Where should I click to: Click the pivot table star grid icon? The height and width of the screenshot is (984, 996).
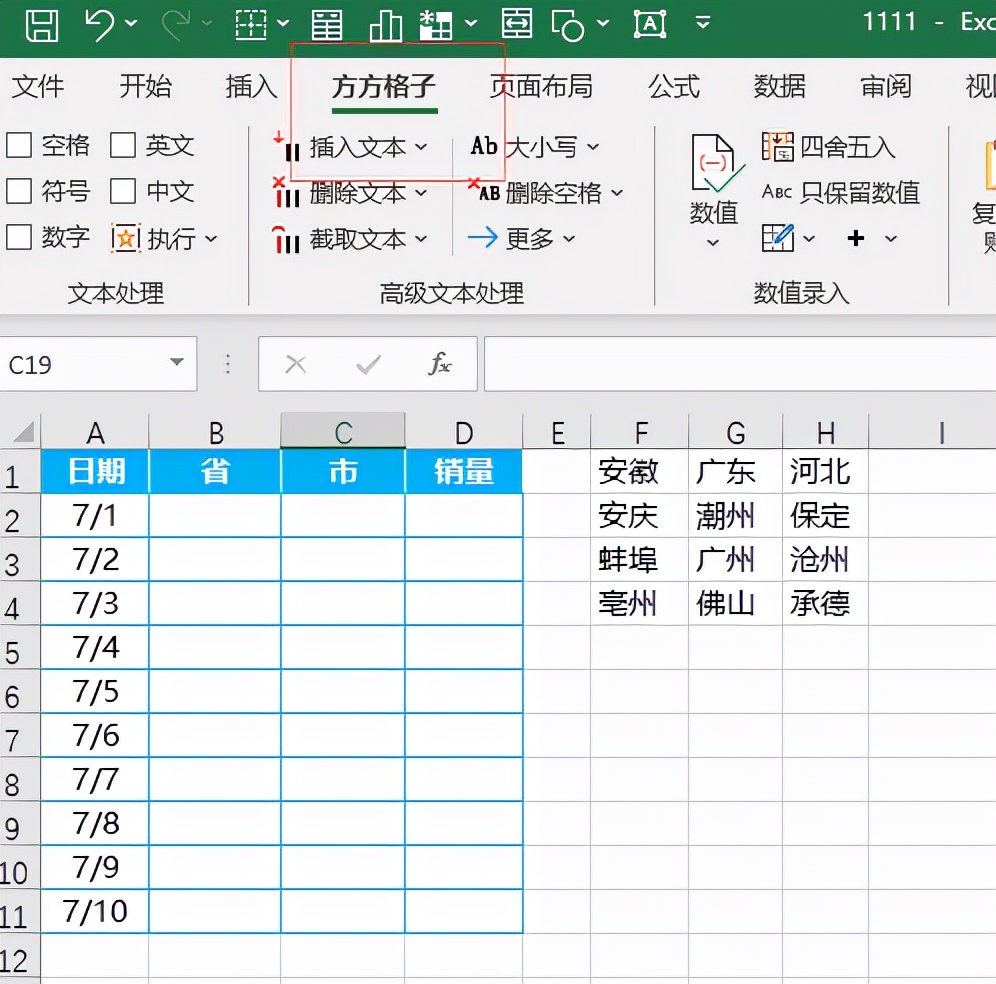click(436, 25)
